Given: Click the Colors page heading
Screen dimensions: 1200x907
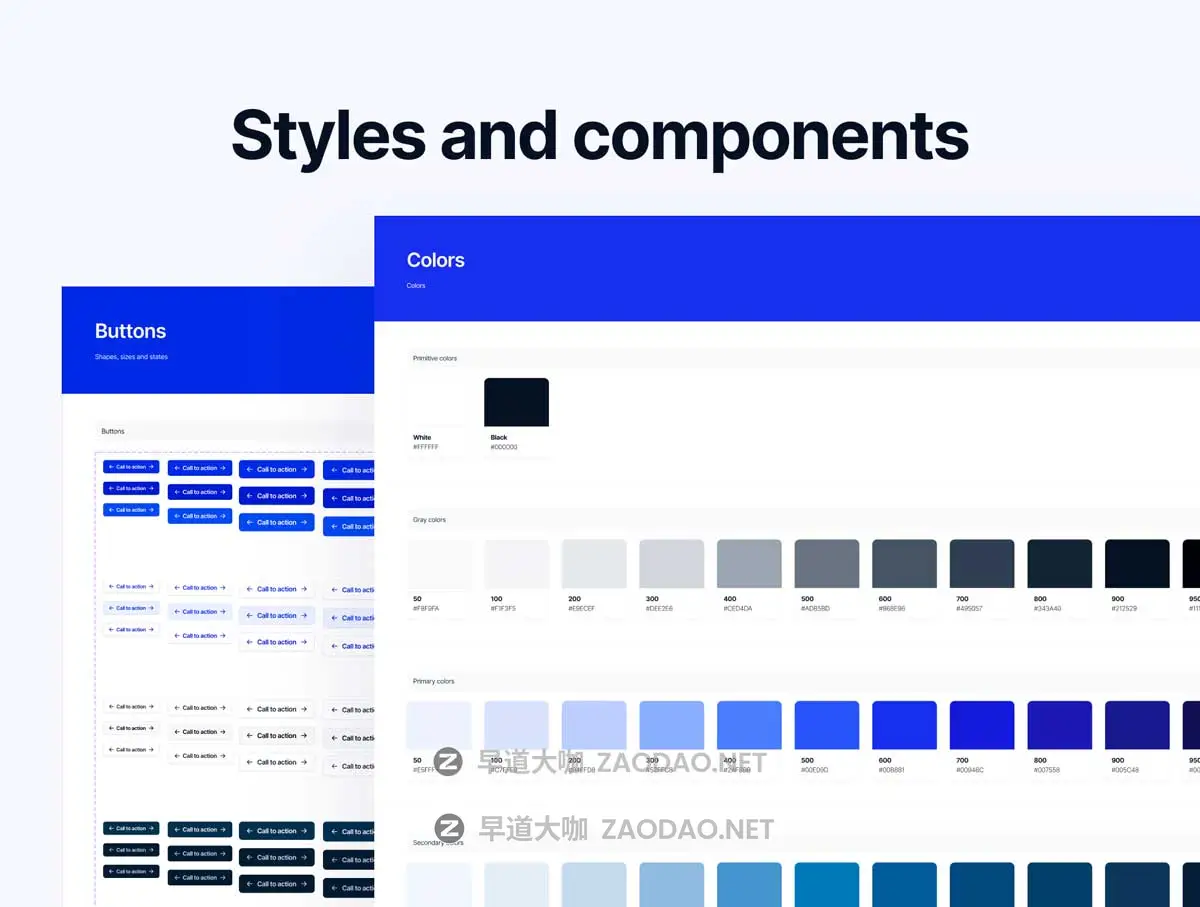Looking at the screenshot, I should [x=436, y=260].
